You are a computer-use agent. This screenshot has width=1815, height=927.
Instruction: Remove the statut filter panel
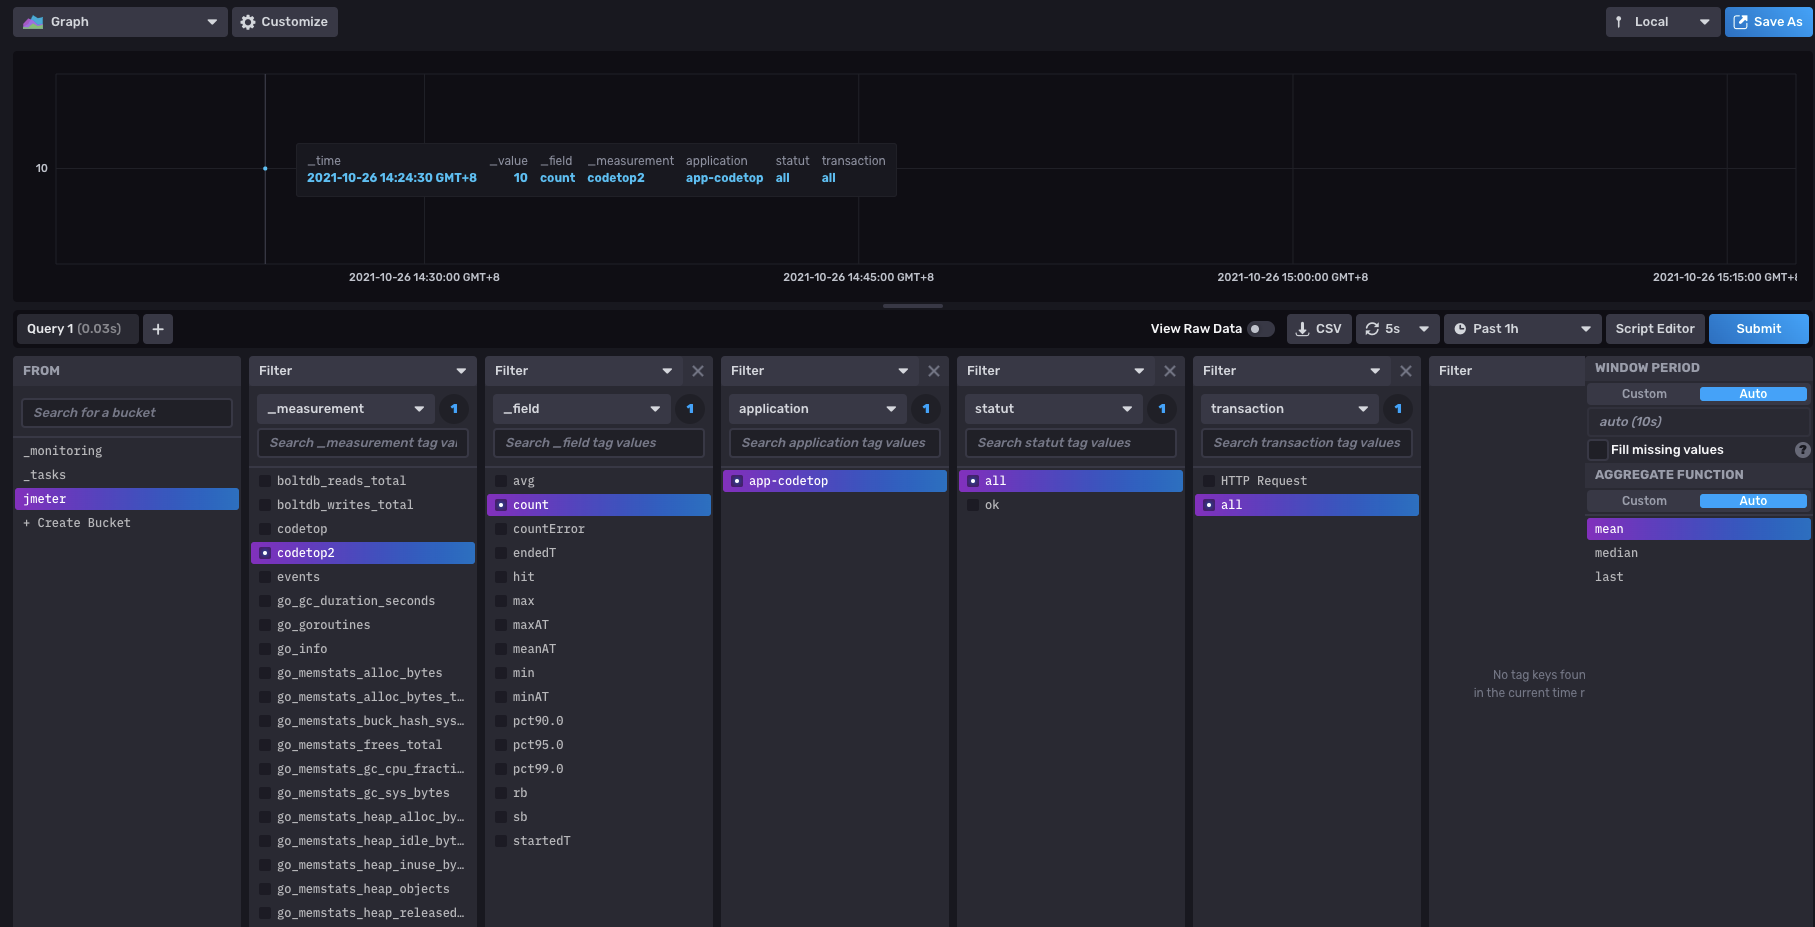click(x=1170, y=371)
